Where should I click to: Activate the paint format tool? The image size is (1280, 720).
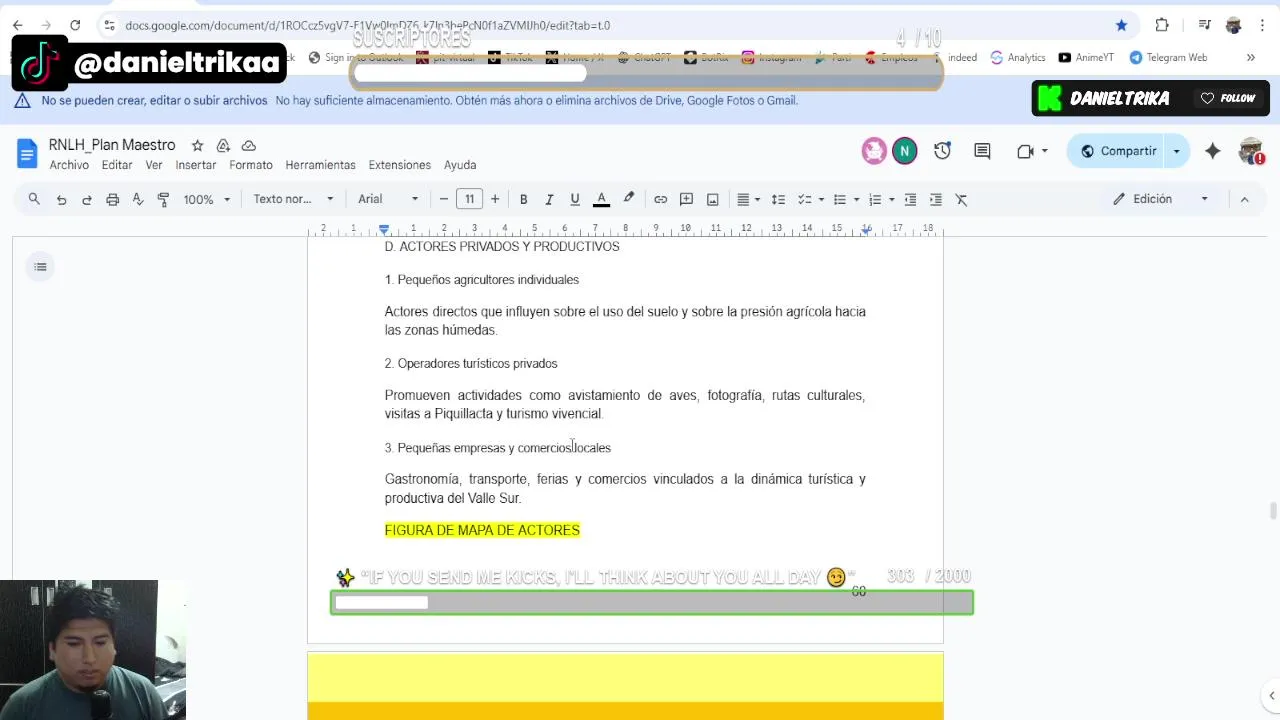[163, 199]
